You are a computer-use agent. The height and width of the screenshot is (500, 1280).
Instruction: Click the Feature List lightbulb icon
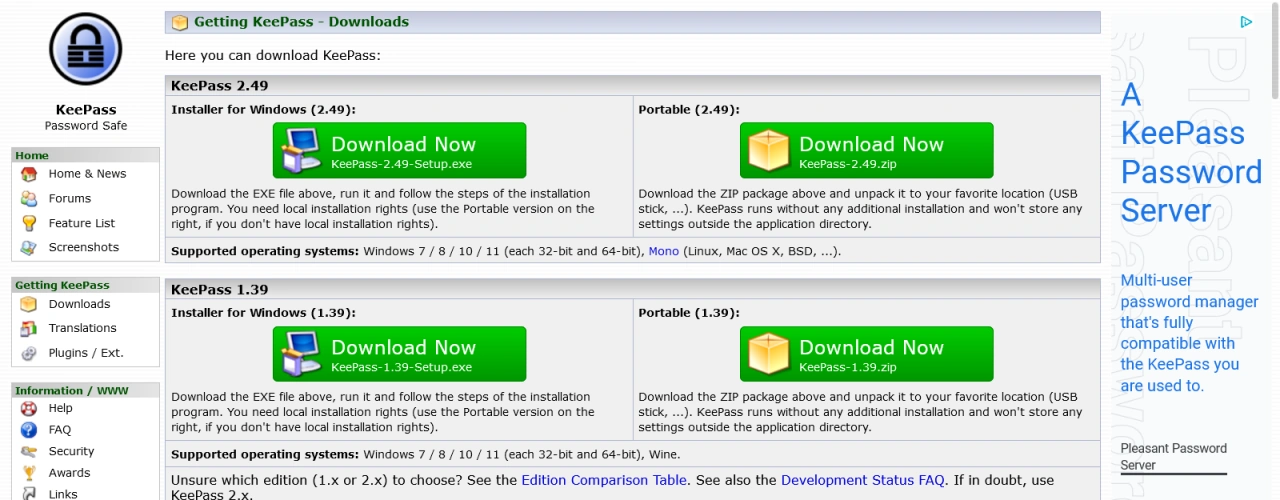tap(29, 223)
